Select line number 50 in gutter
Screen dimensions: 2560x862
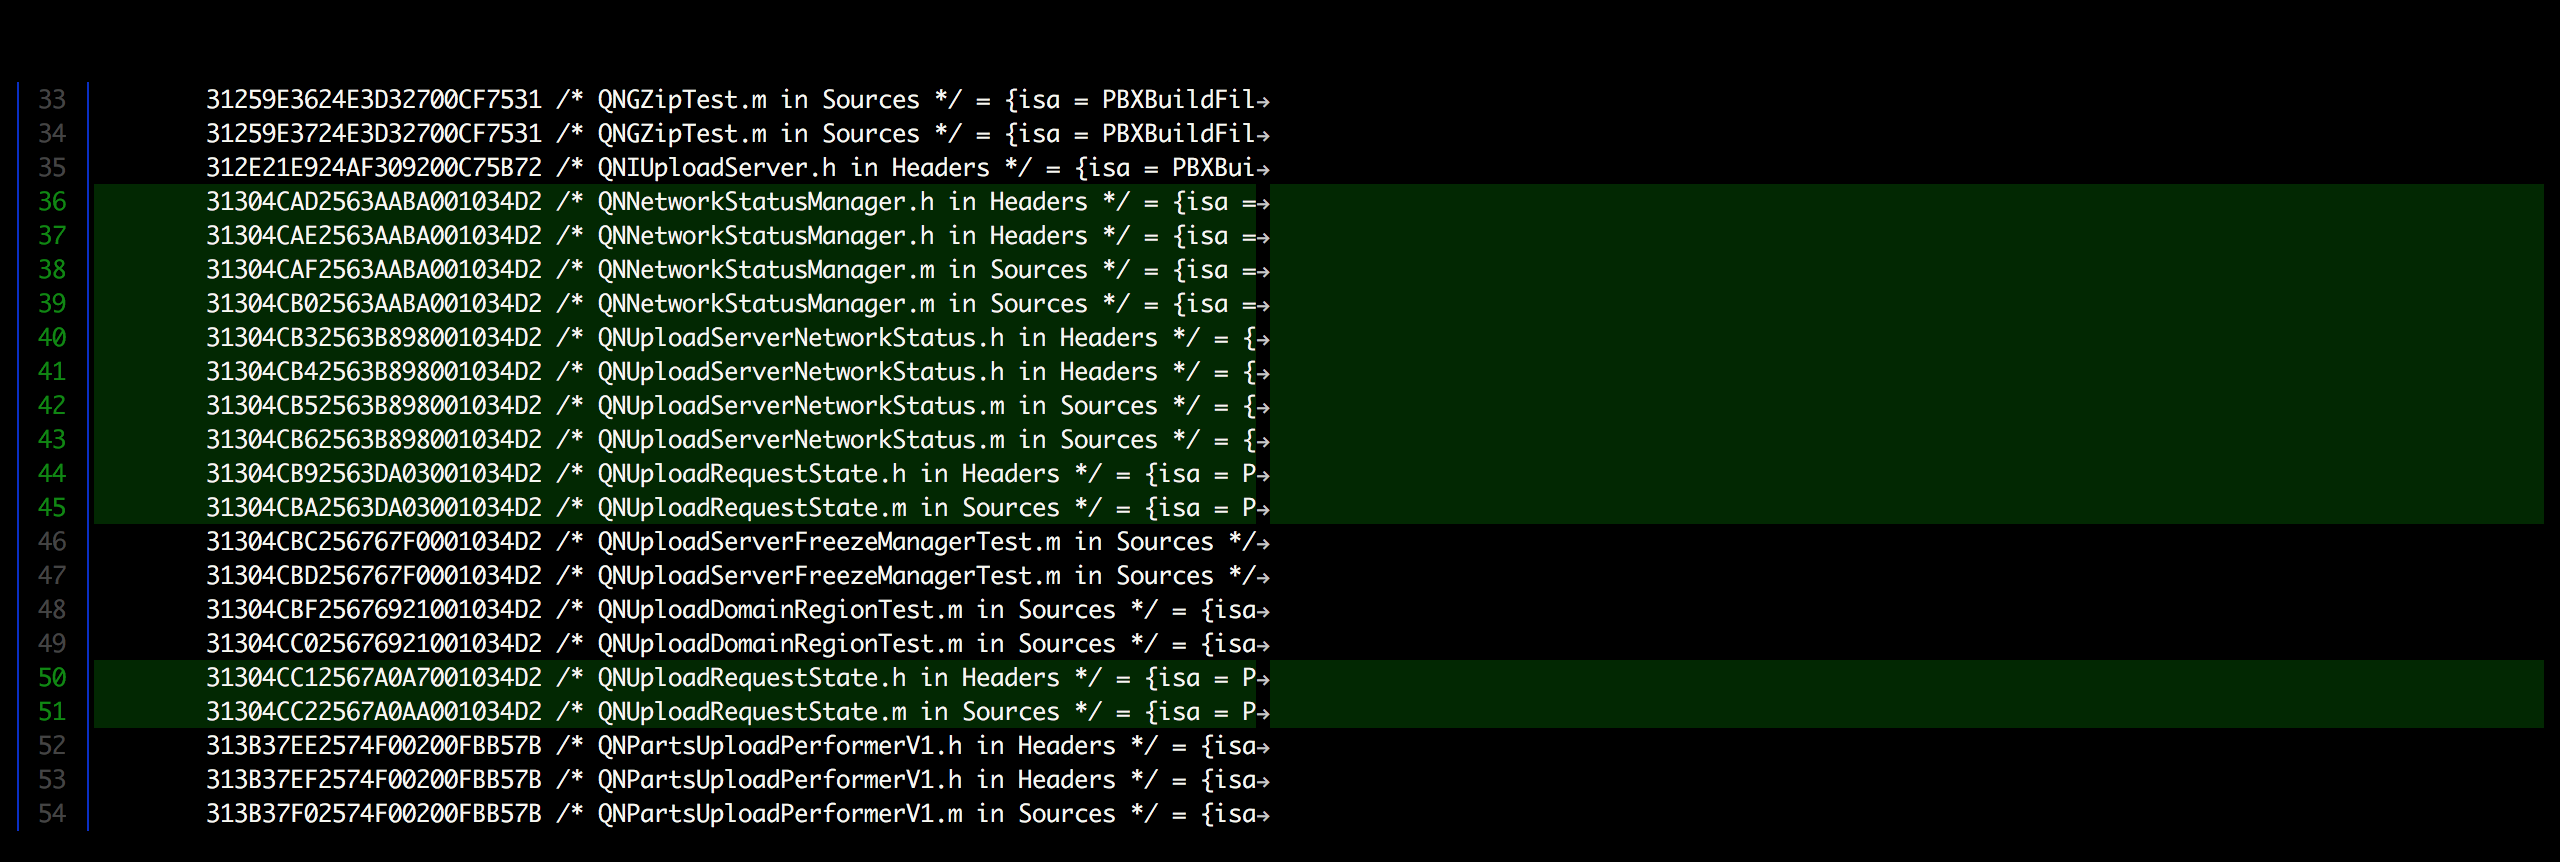click(x=52, y=678)
